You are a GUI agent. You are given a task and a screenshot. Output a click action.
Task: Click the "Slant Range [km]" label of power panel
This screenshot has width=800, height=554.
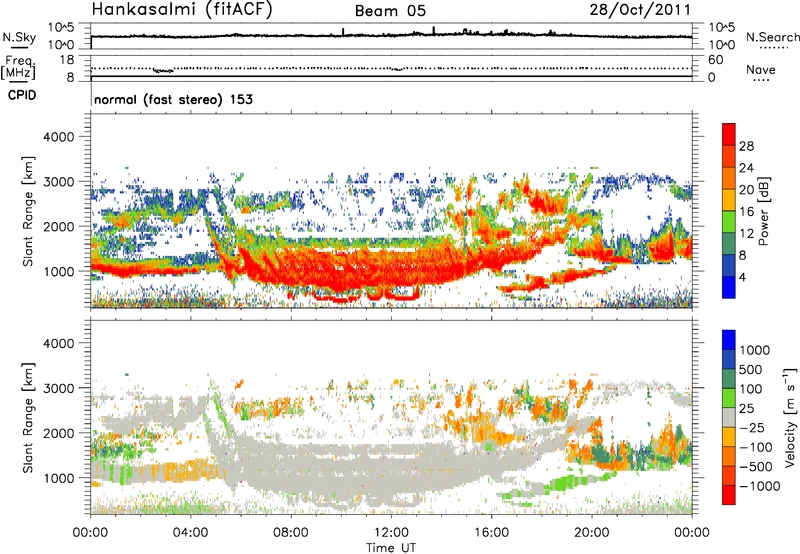point(28,211)
